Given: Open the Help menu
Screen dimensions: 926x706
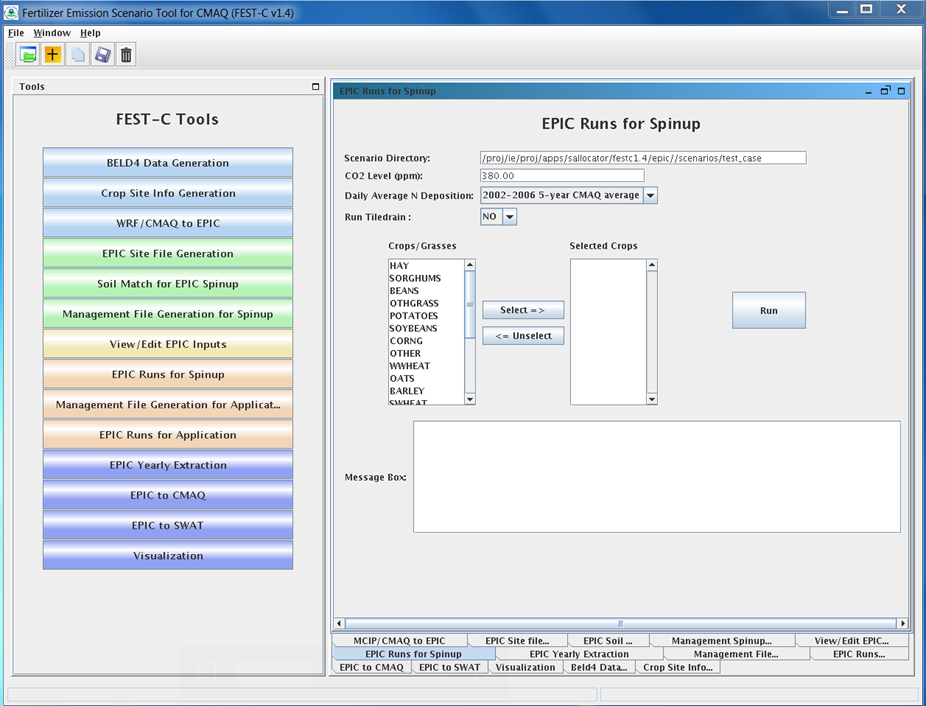Looking at the screenshot, I should pos(90,33).
